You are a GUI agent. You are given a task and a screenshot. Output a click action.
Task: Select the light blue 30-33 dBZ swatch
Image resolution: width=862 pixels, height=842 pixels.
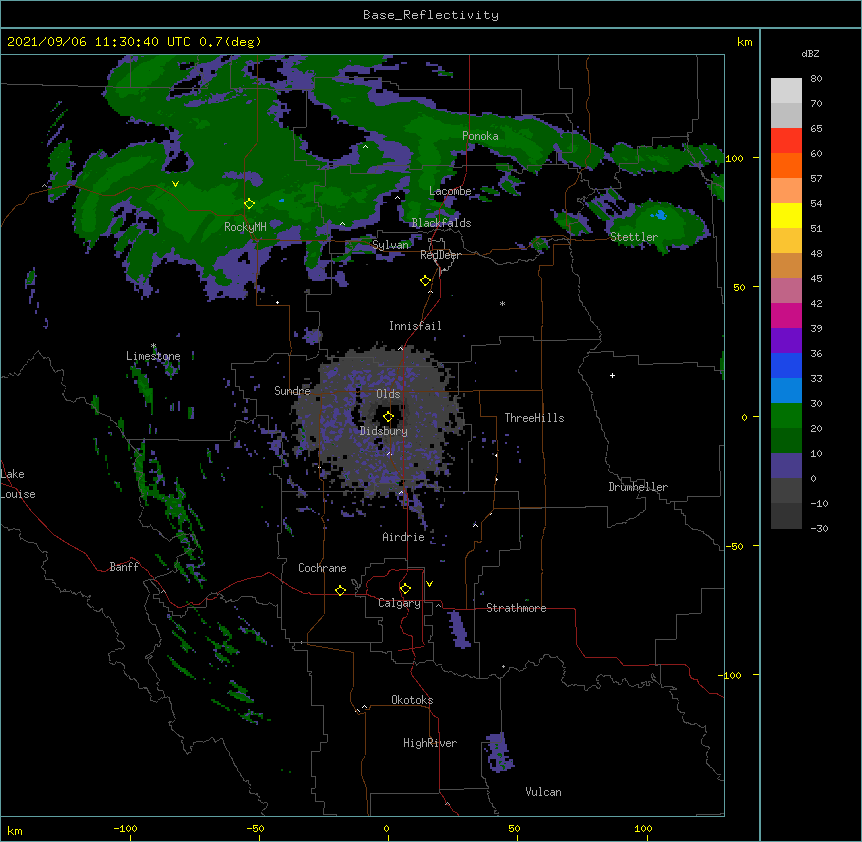(786, 391)
